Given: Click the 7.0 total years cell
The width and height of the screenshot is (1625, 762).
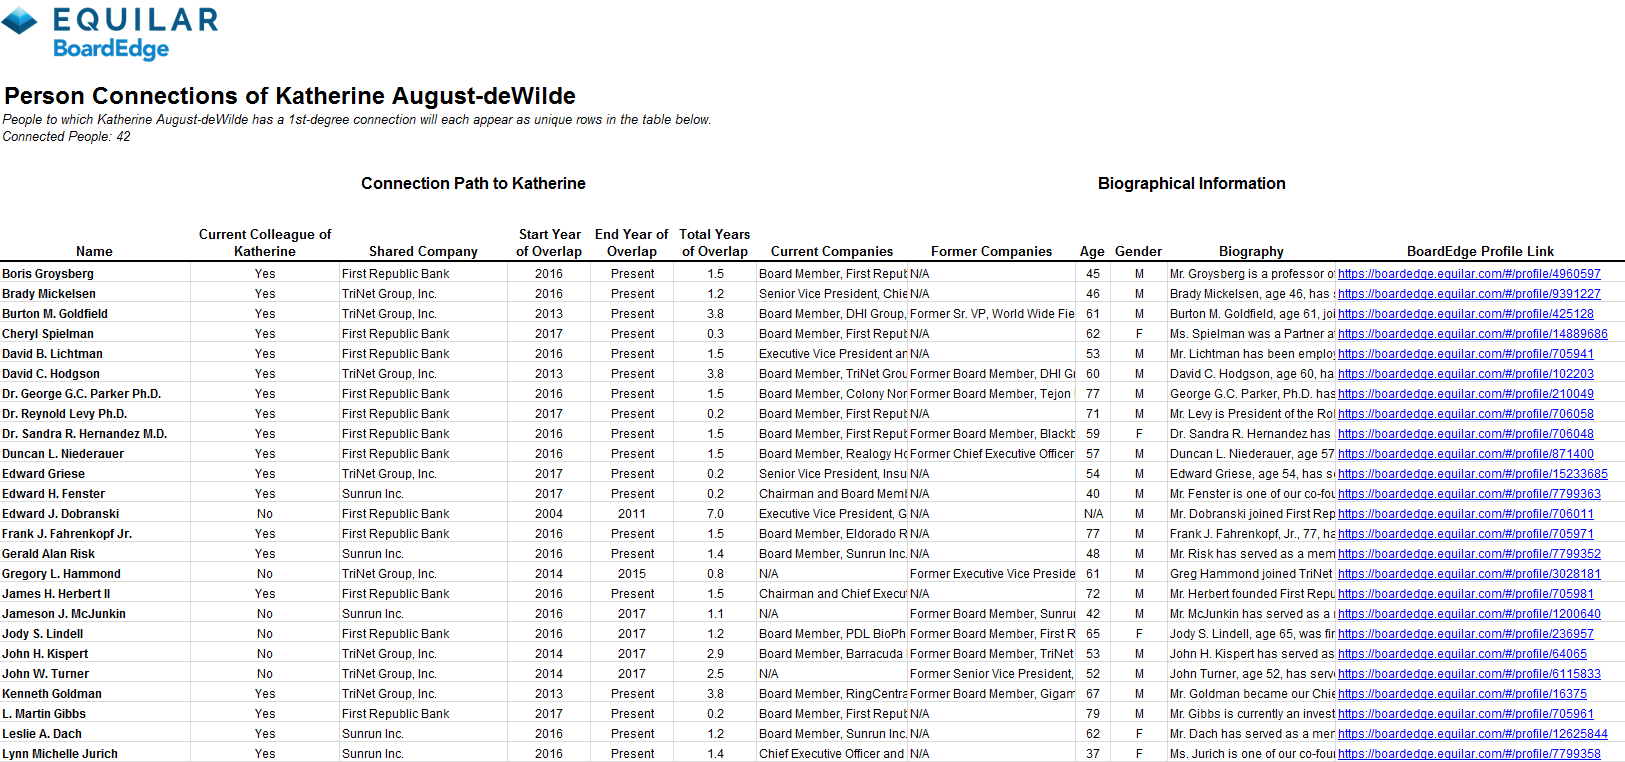Looking at the screenshot, I should 715,514.
